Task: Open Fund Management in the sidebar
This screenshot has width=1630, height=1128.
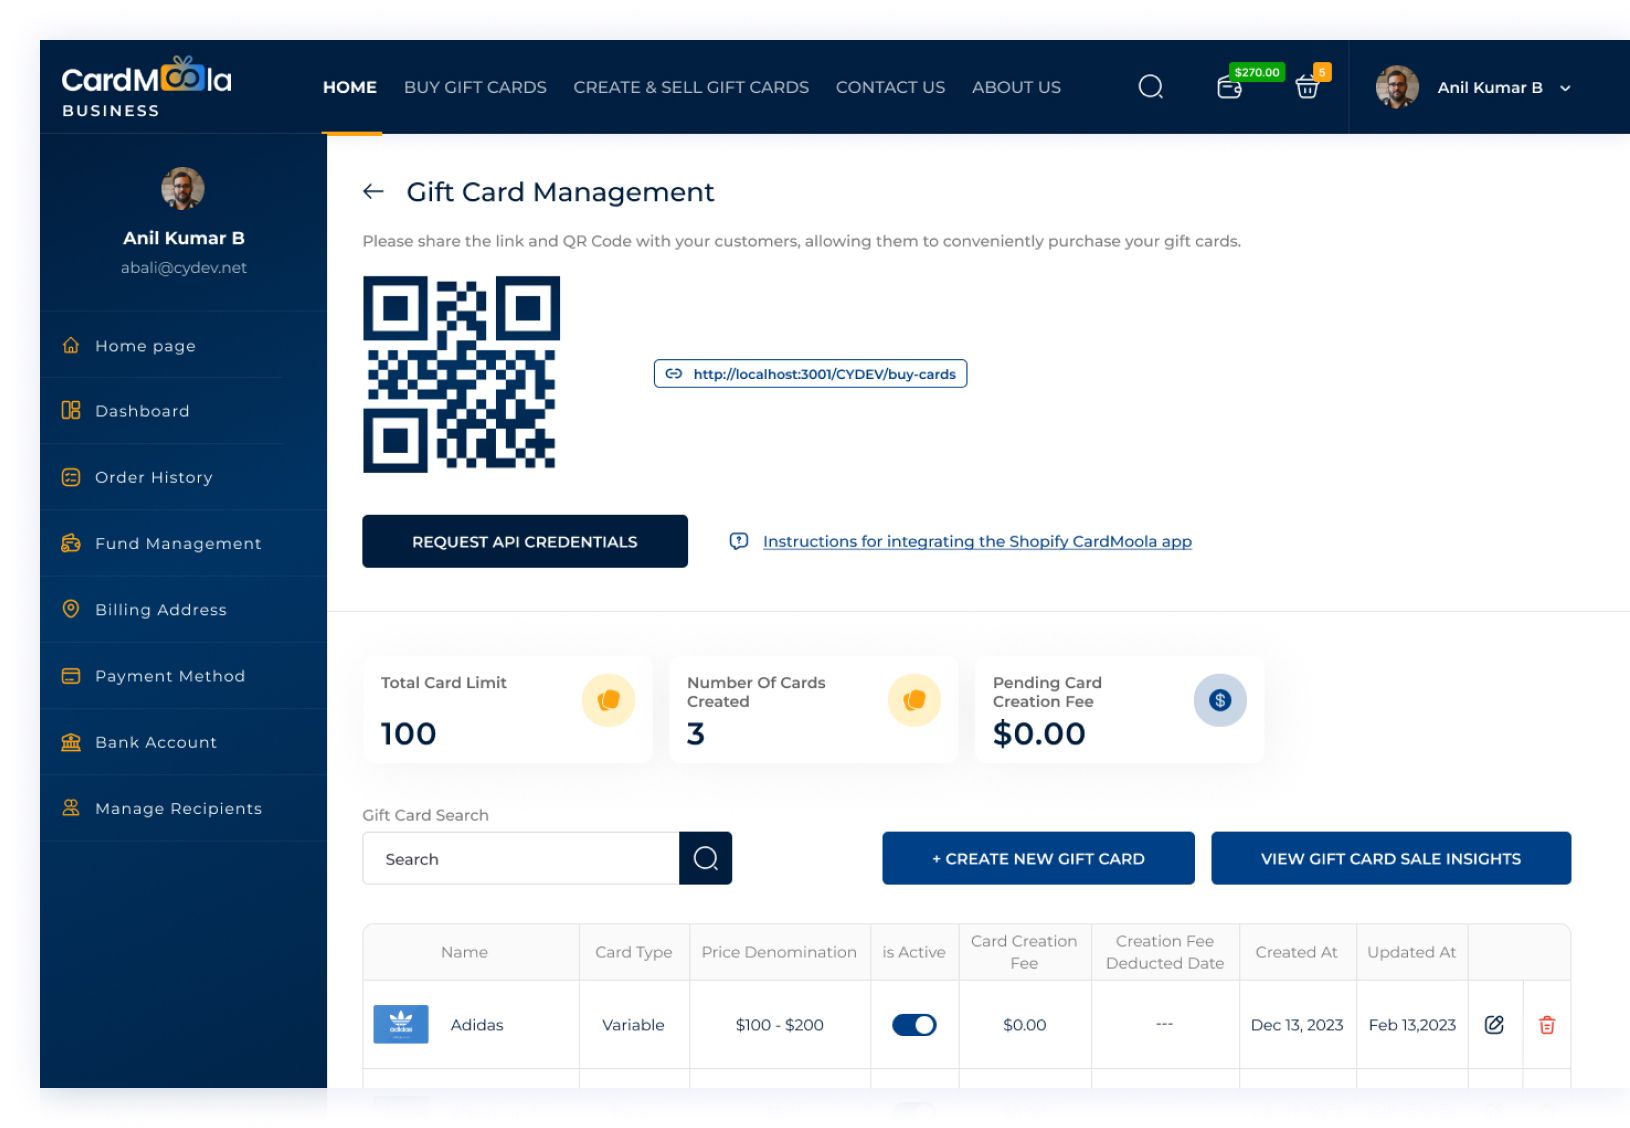Action: coord(178,544)
